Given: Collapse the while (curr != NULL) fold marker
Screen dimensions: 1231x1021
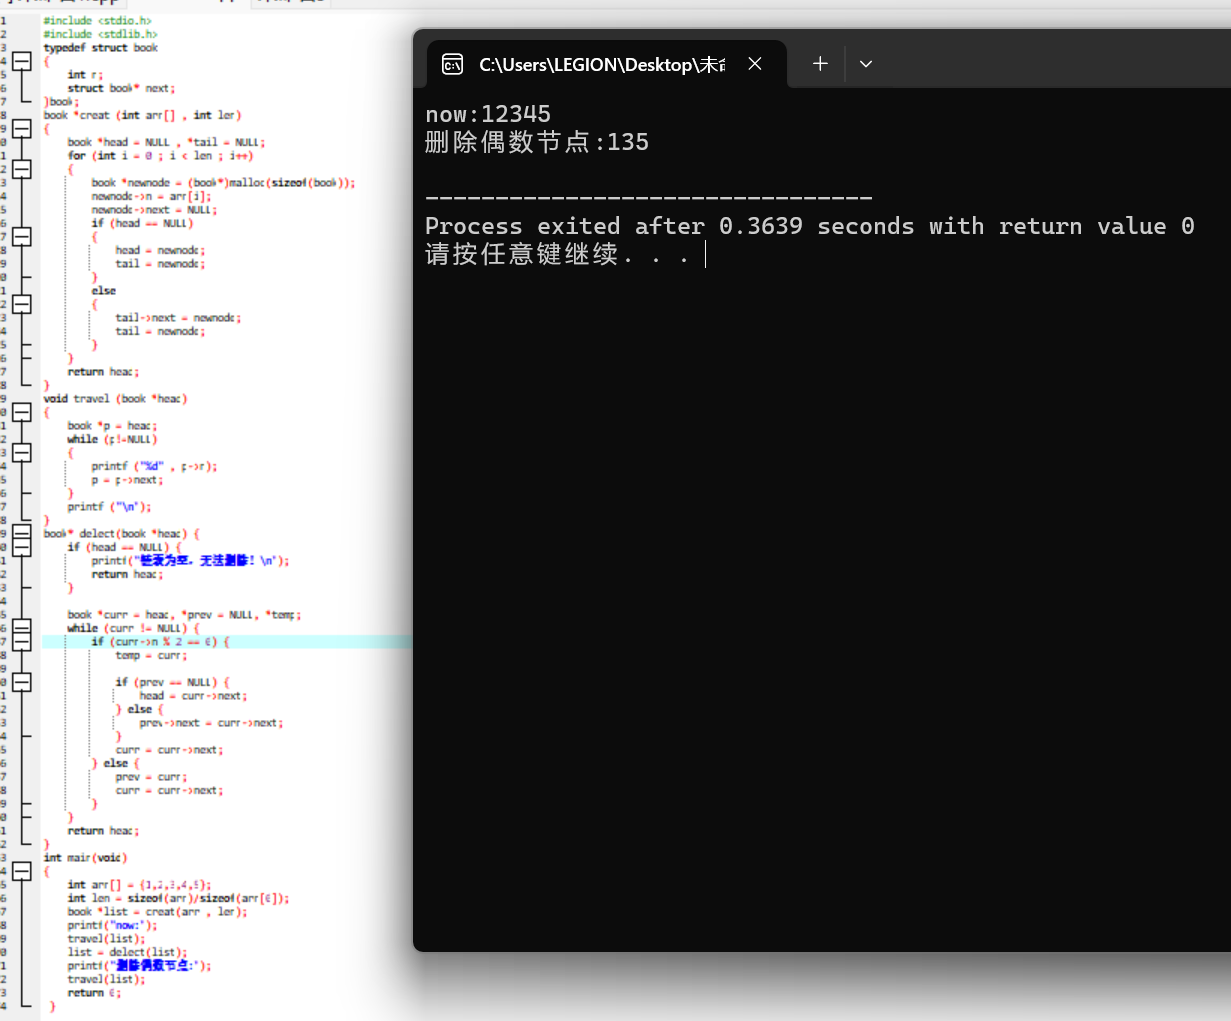Looking at the screenshot, I should (x=22, y=628).
